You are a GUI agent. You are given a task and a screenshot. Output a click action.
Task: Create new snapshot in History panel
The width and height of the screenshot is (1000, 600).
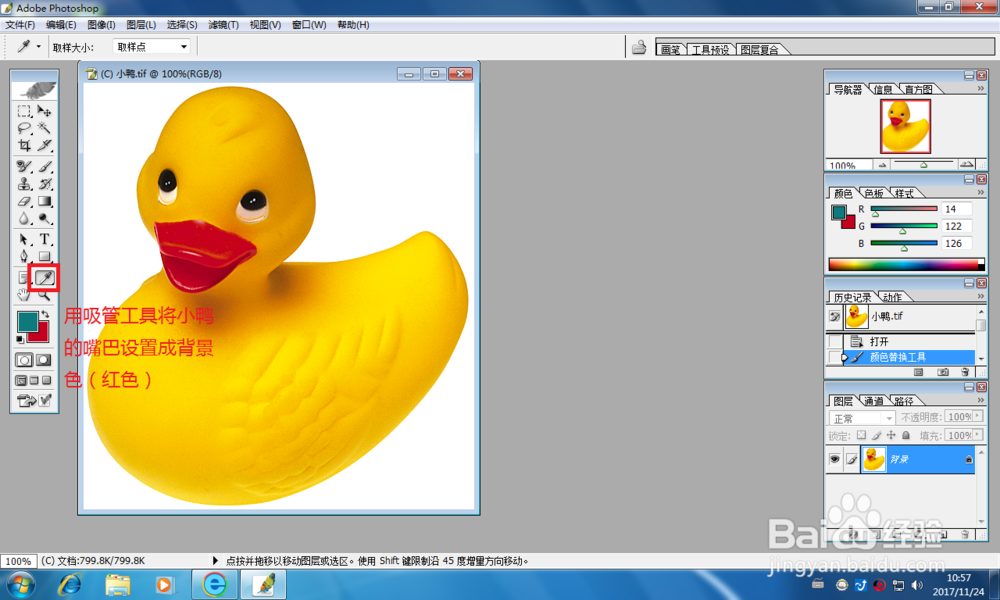tap(943, 372)
